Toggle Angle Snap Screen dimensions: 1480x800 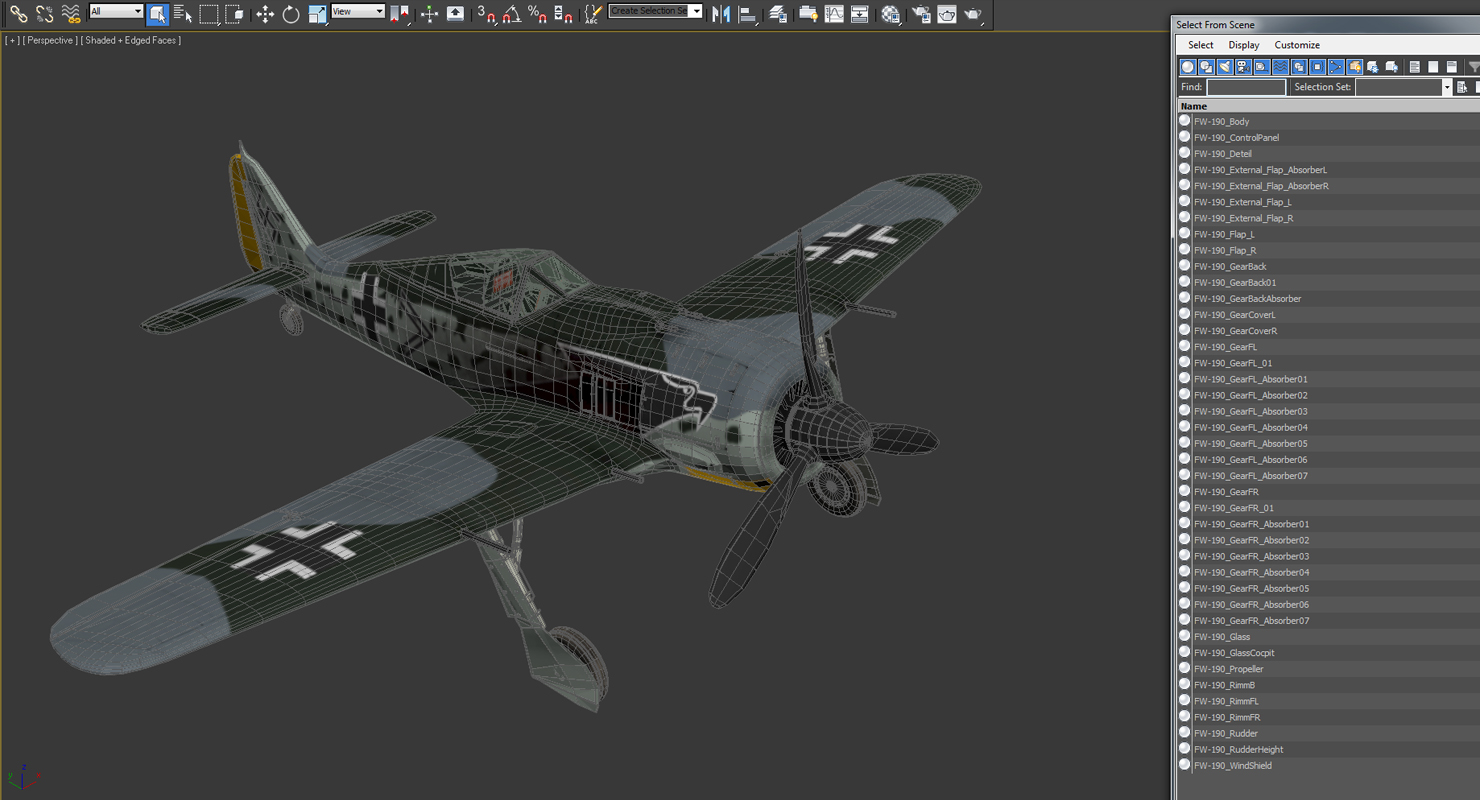tap(511, 14)
